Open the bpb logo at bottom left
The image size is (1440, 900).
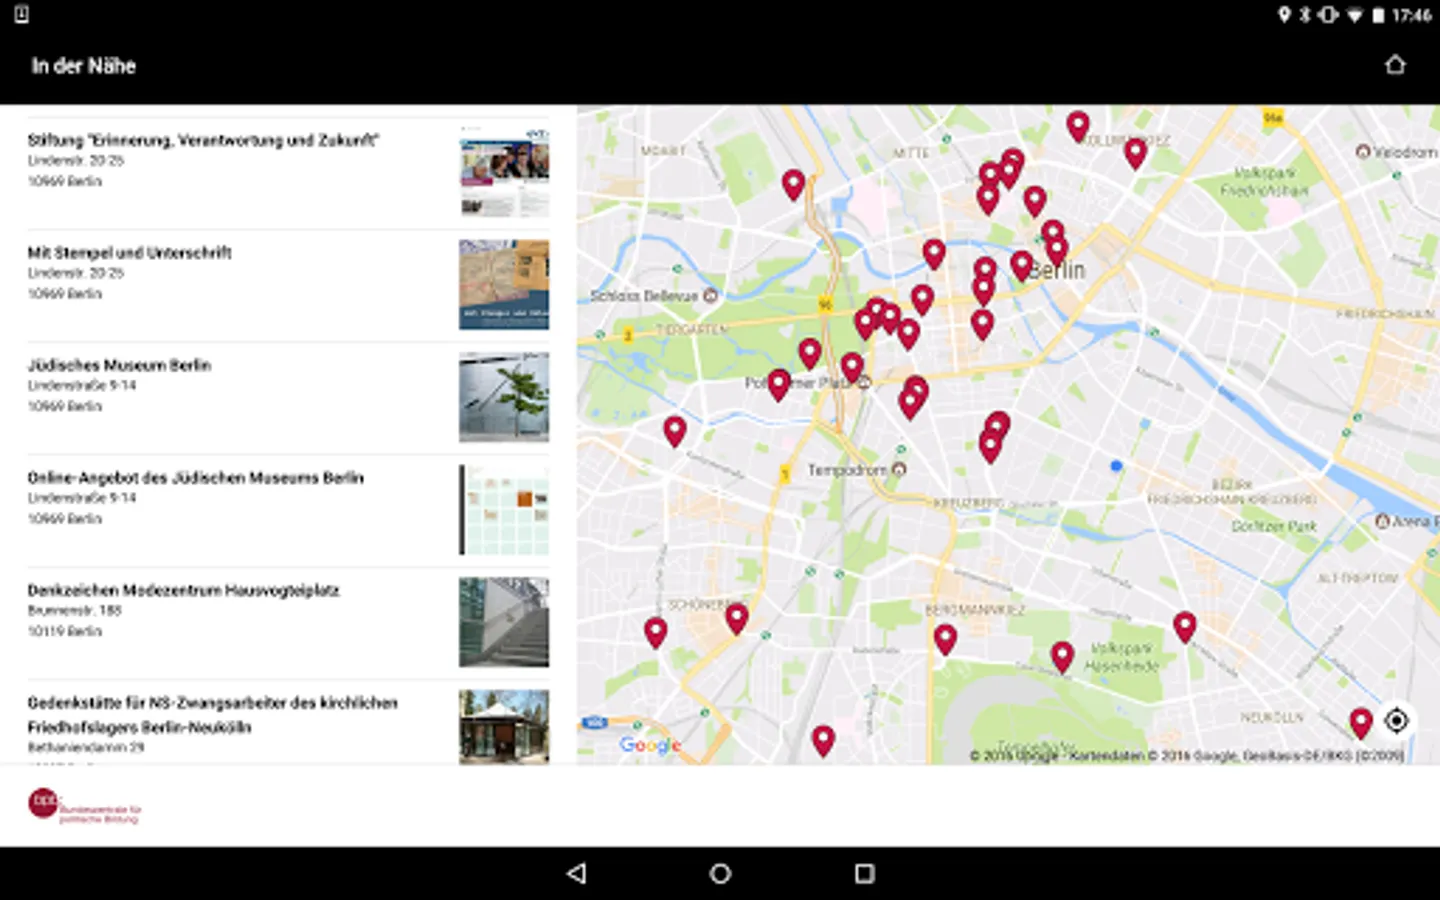pyautogui.click(x=84, y=805)
